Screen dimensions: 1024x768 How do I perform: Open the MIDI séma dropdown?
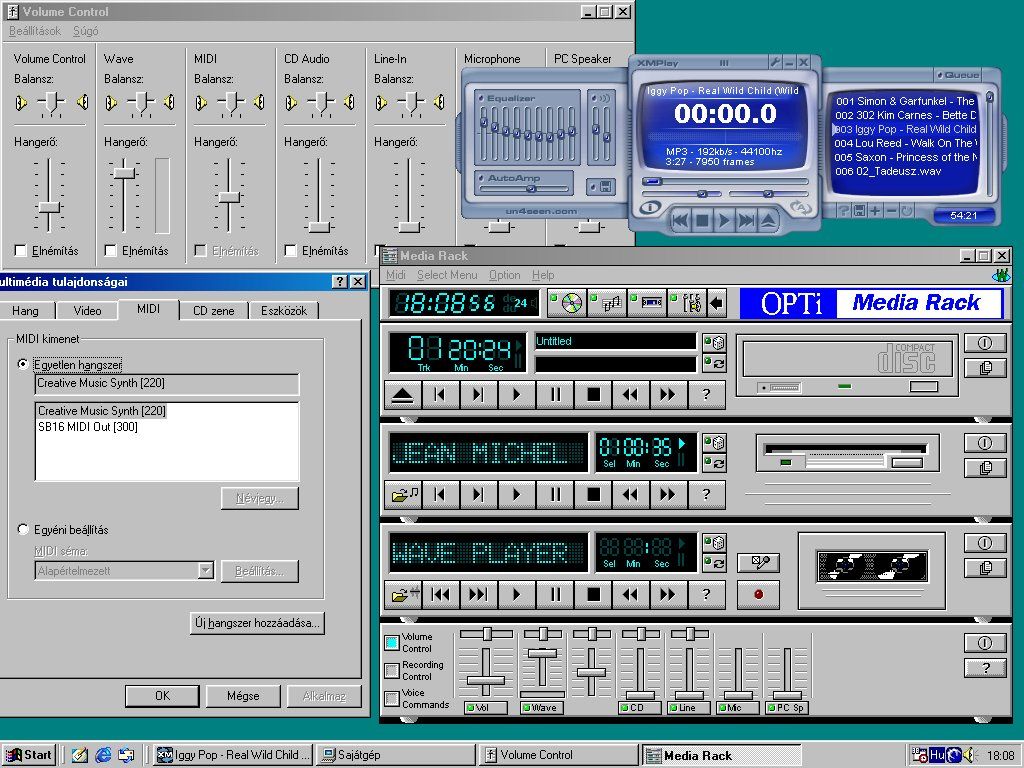click(206, 571)
